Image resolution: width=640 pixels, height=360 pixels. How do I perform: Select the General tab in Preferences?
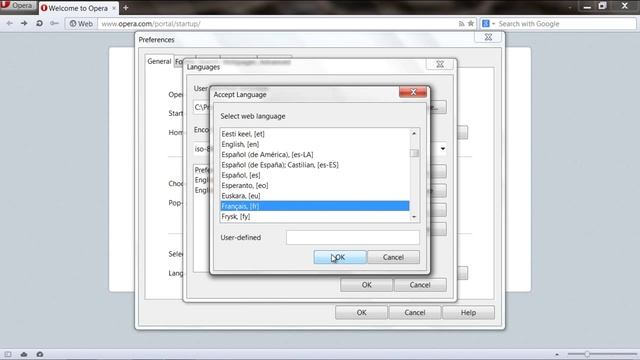159,61
